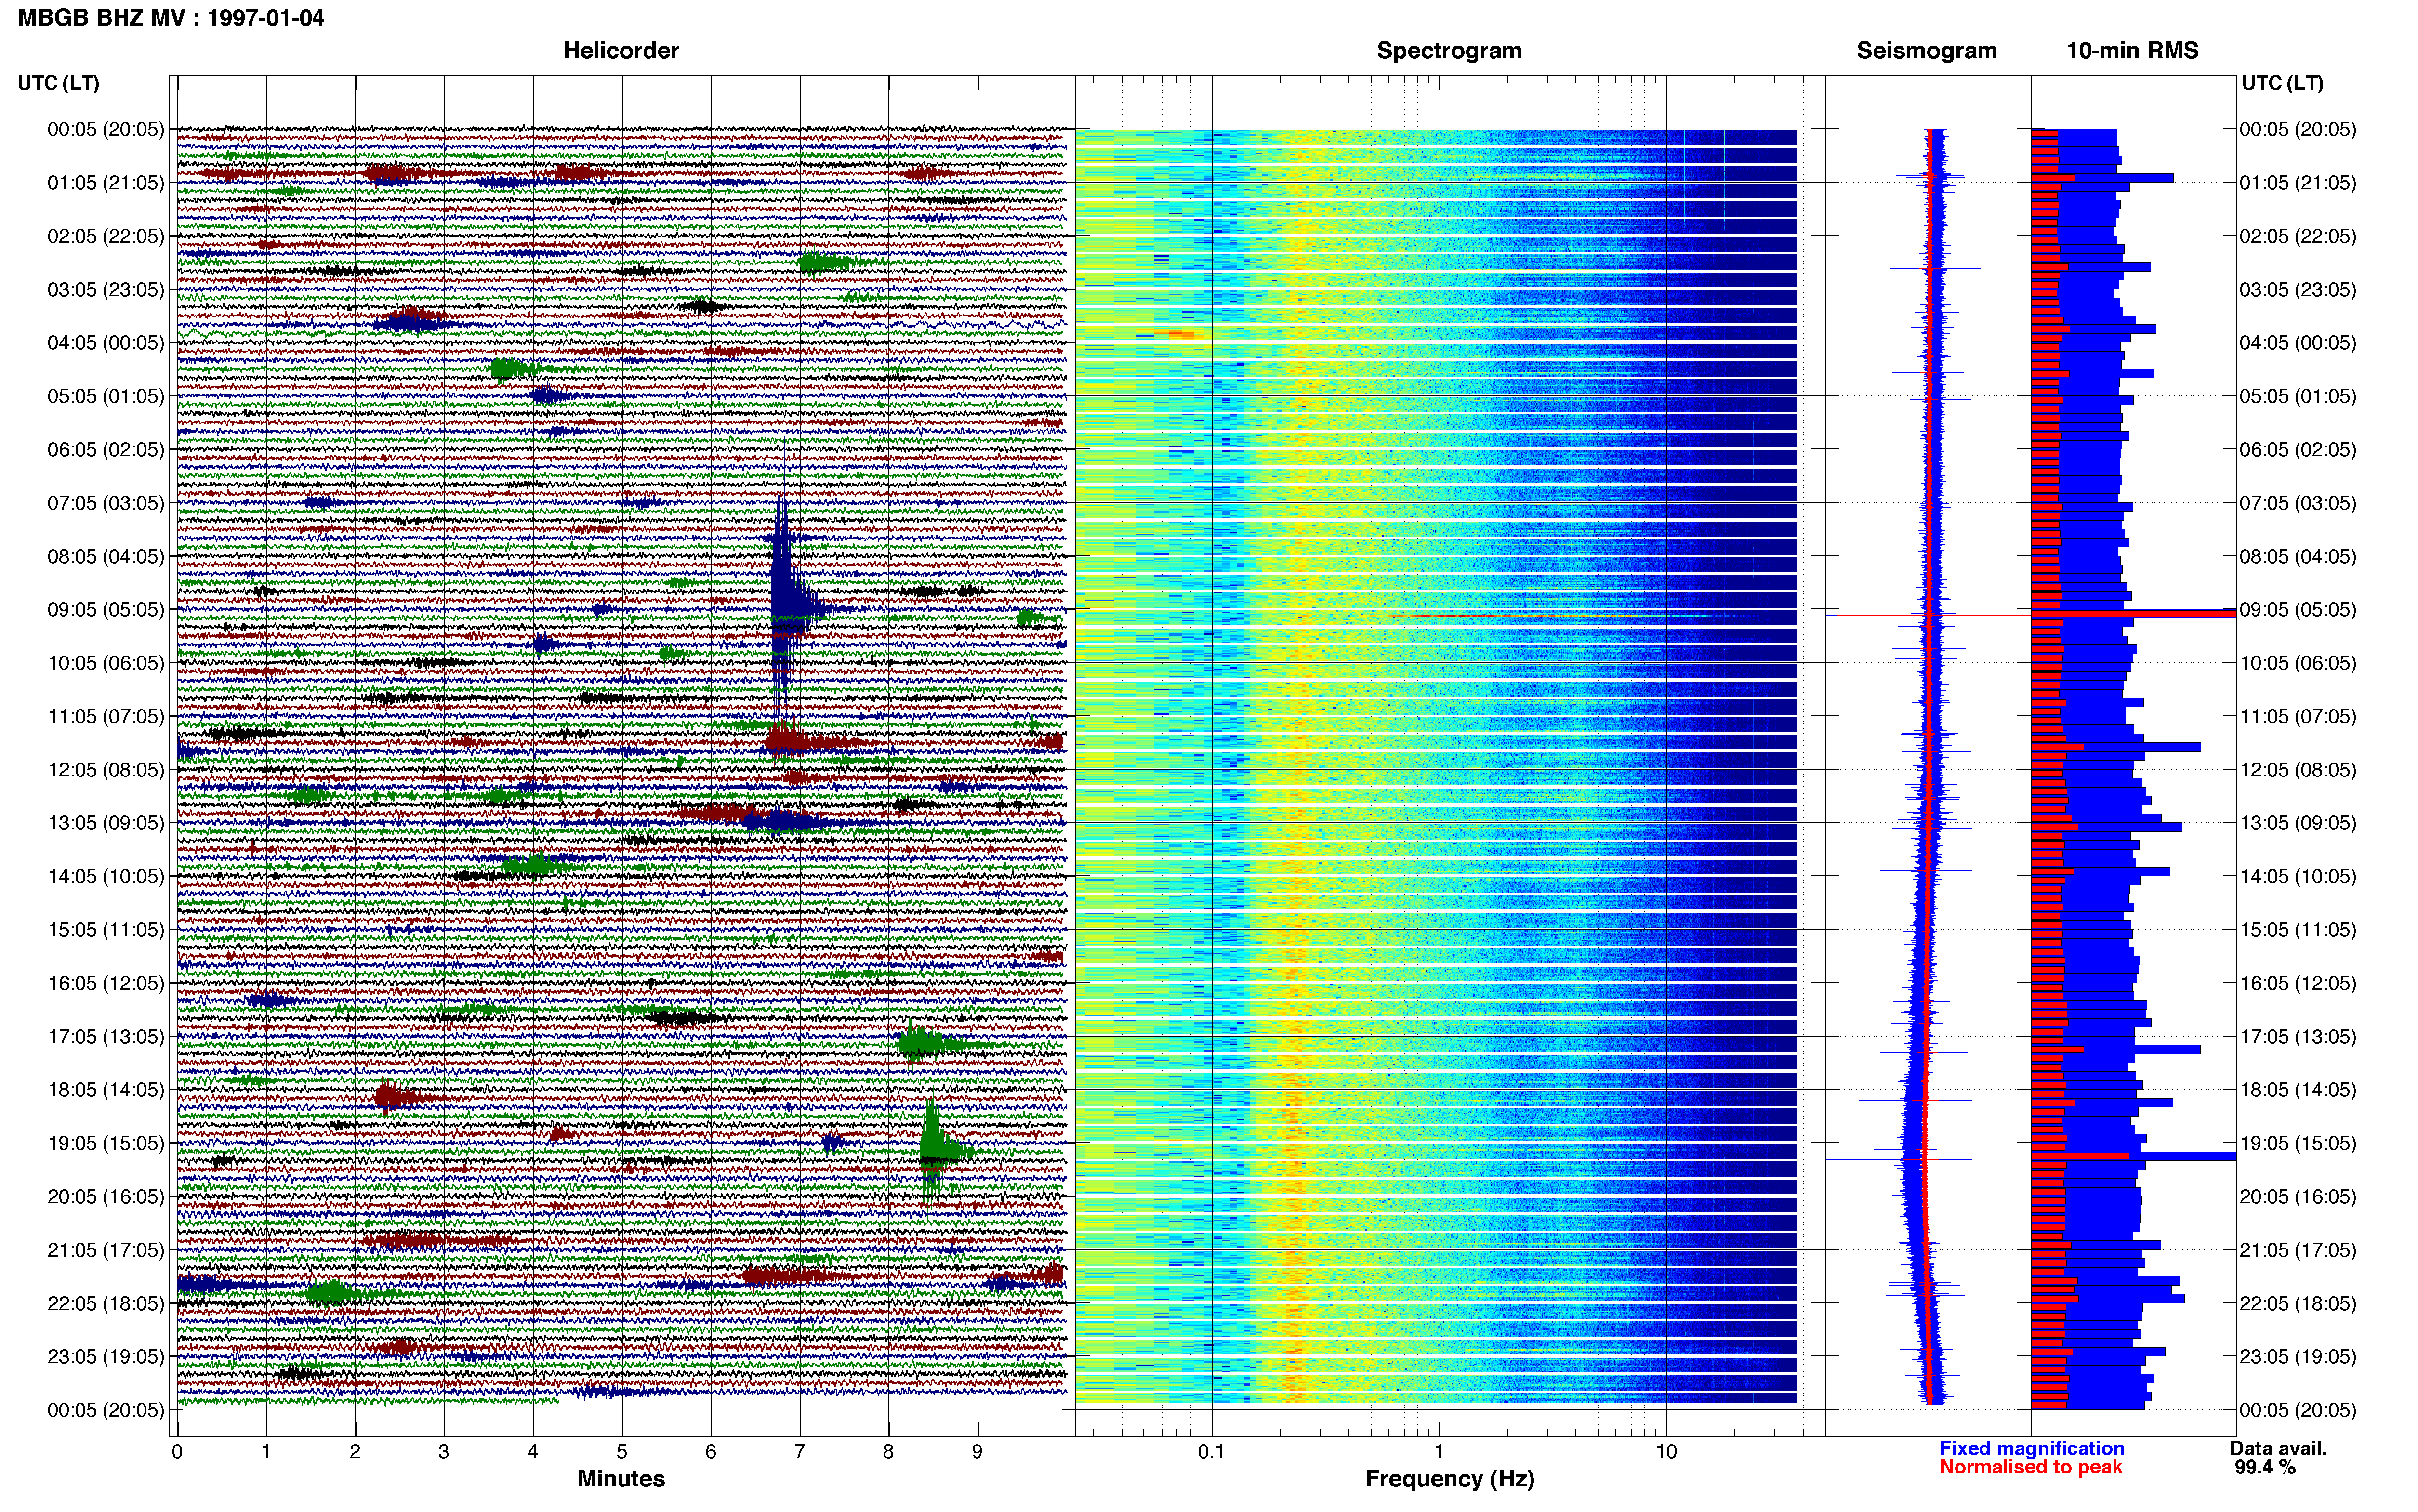Screen dimensions: 2418x1512
Task: Click the left '16:05 (12:05)' time label
Action: [x=106, y=983]
